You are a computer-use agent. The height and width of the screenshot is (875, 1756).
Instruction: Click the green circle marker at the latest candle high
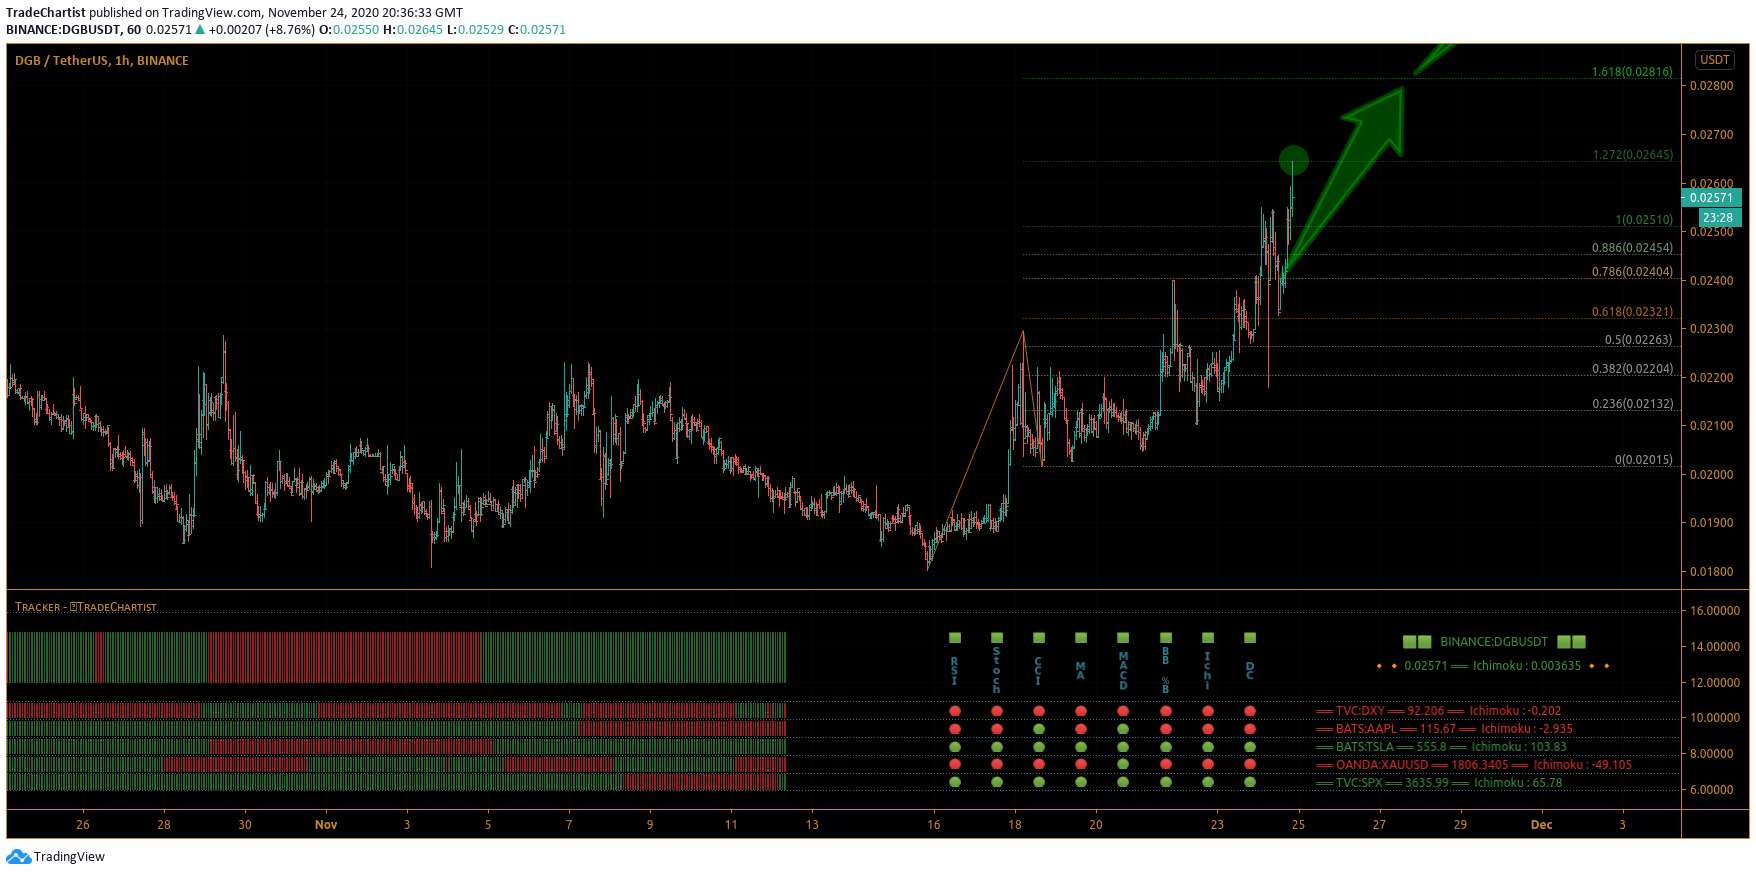1293,160
